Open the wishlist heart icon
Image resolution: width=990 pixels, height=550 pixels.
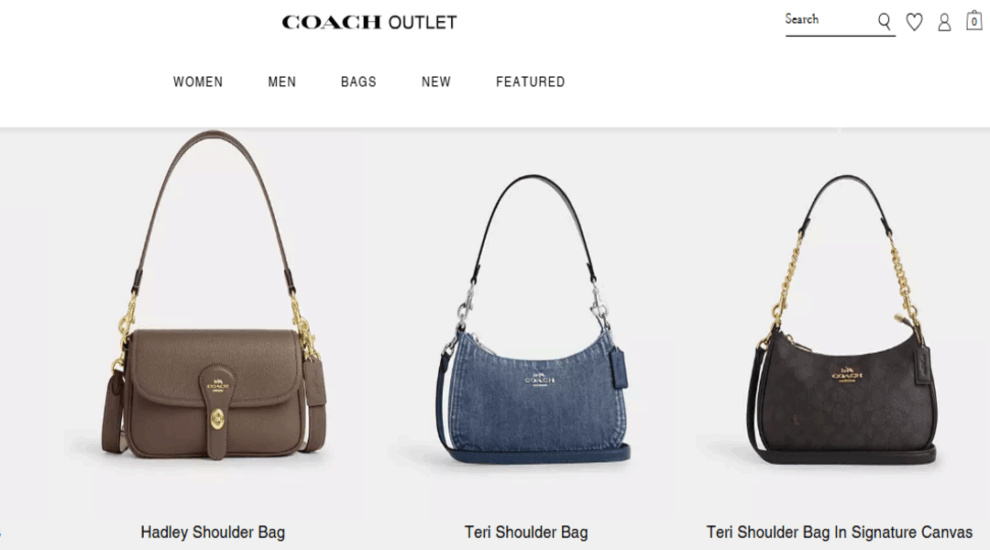(914, 22)
